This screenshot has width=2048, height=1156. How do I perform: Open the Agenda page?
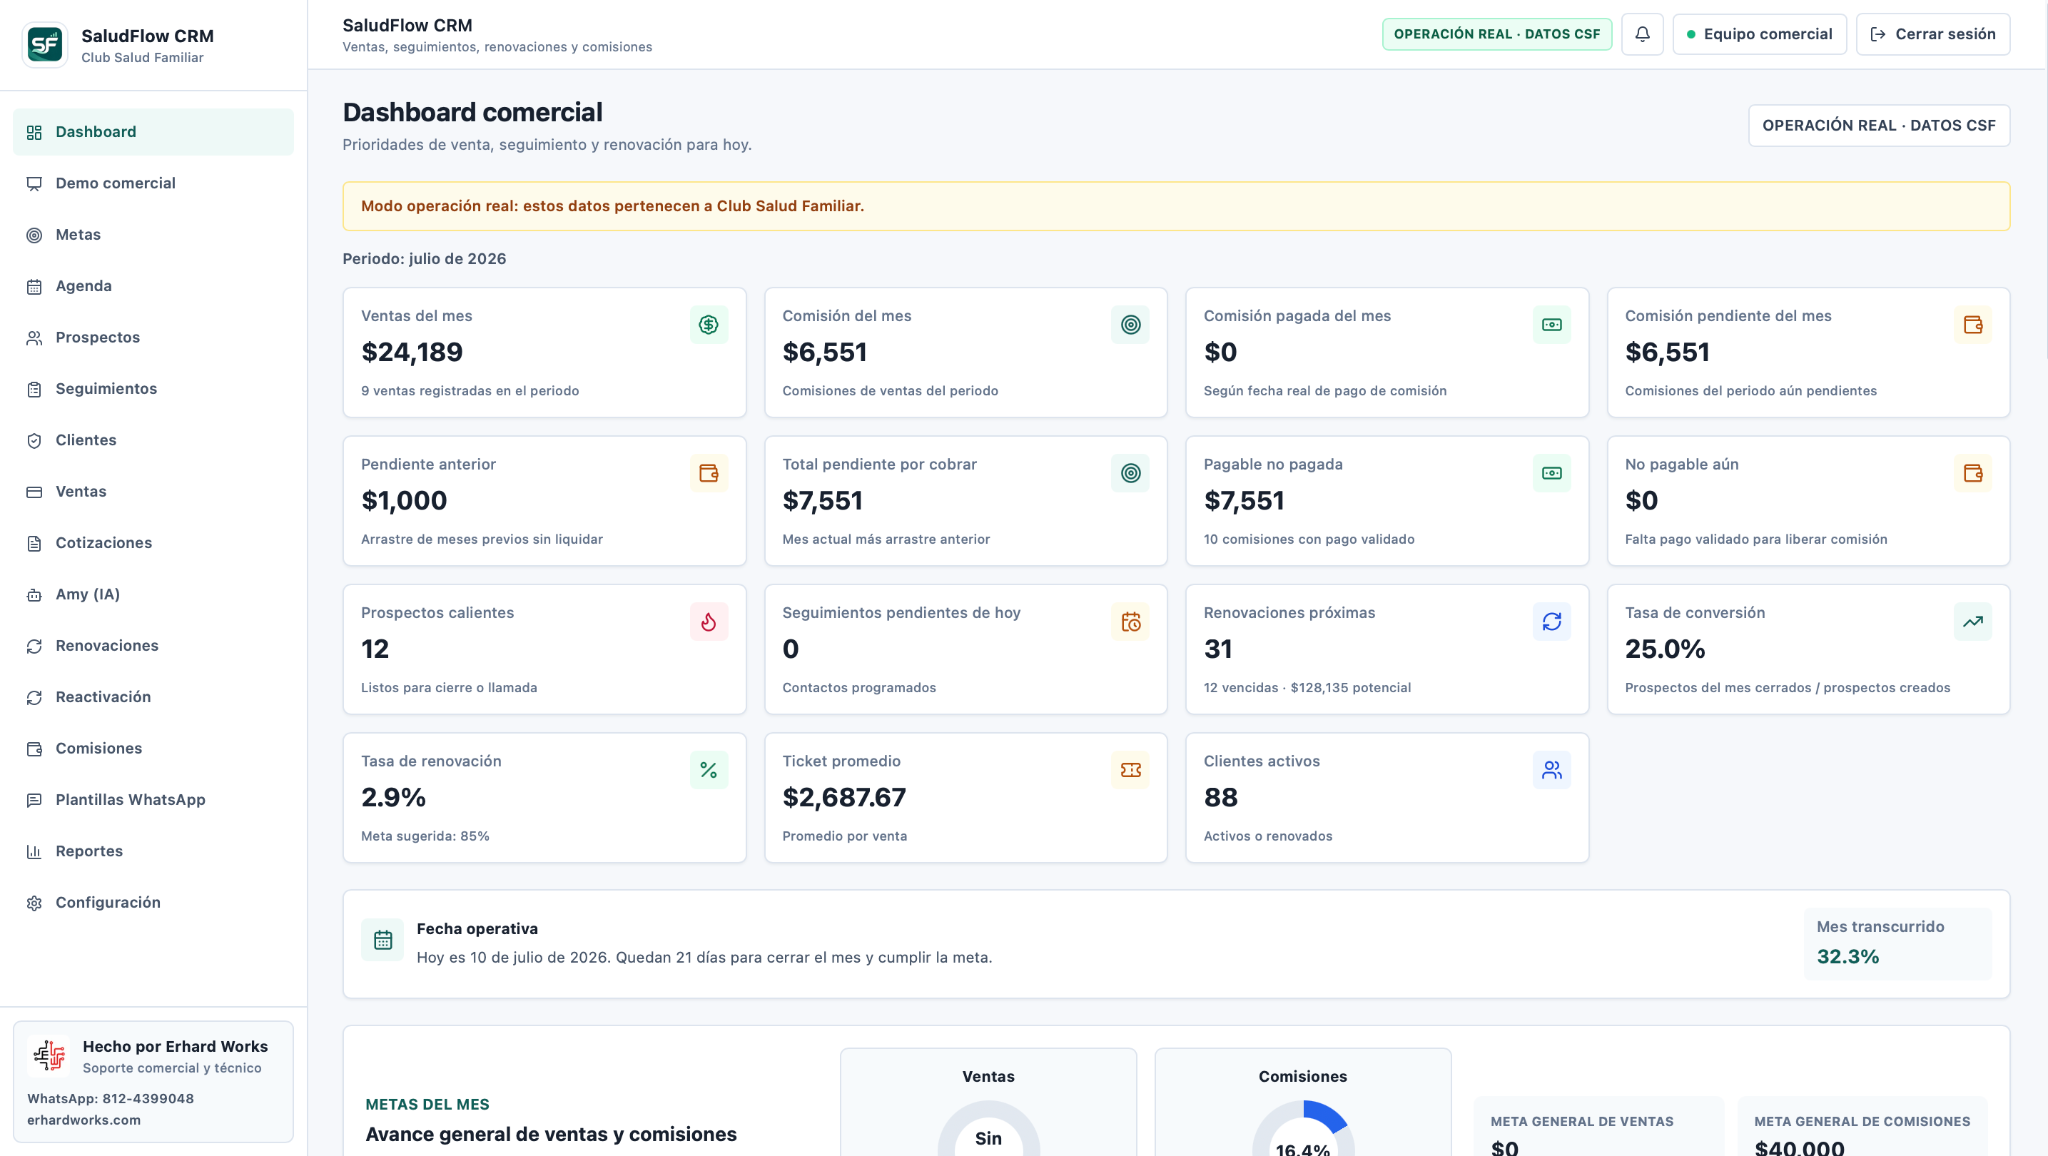[153, 286]
